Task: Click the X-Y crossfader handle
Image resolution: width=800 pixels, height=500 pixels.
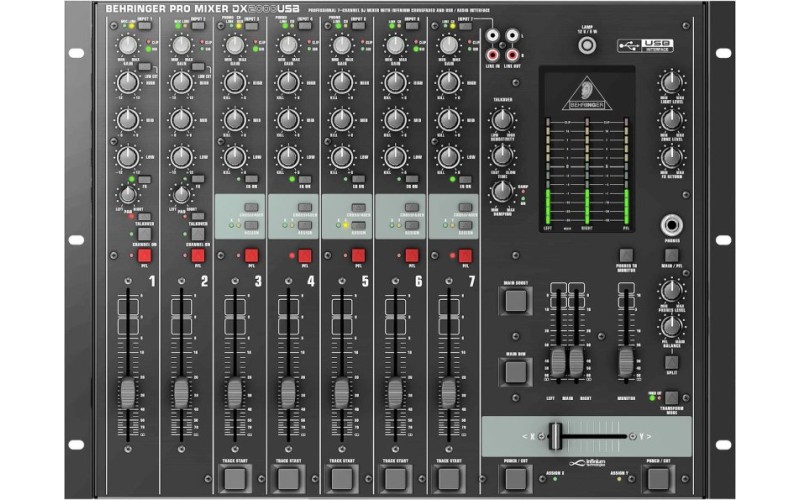Action: tap(555, 436)
